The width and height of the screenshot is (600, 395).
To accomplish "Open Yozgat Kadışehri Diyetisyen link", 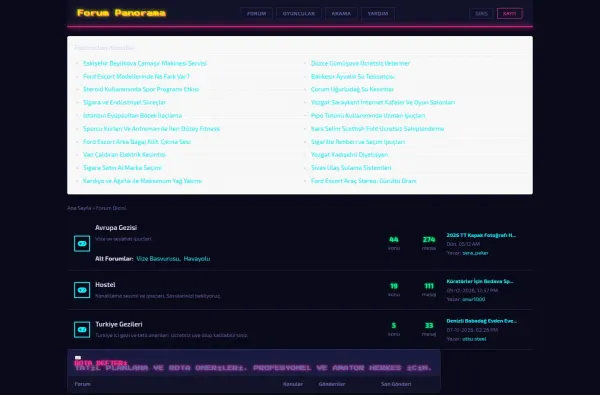I will click(x=349, y=155).
